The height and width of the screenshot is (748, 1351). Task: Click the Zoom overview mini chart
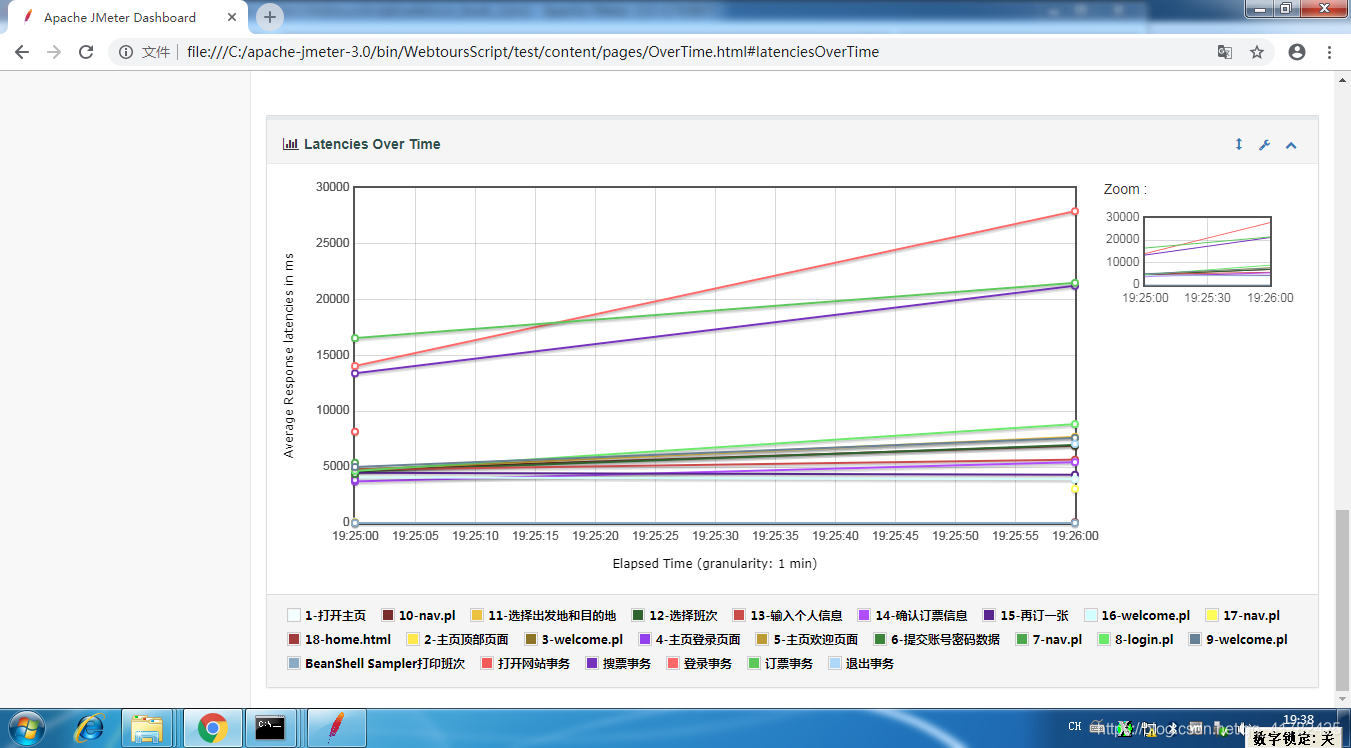[x=1207, y=250]
